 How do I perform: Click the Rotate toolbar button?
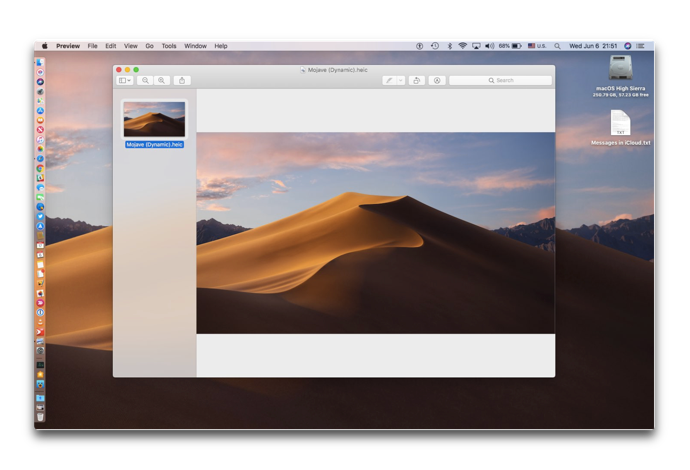(x=416, y=81)
